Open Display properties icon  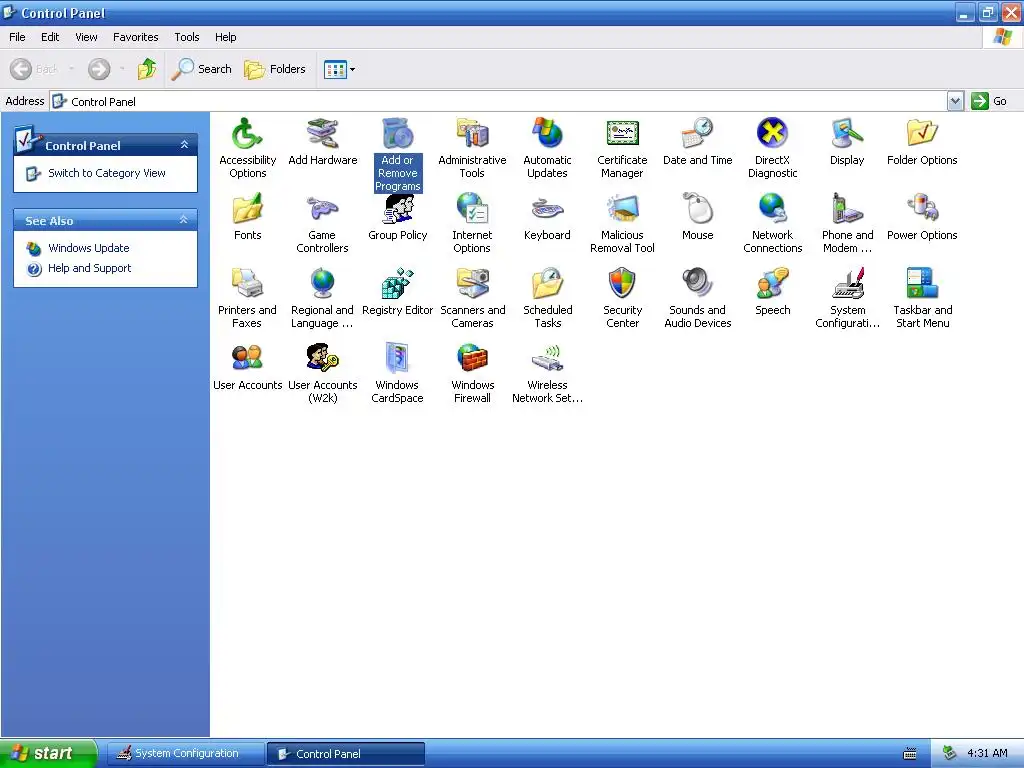click(847, 142)
